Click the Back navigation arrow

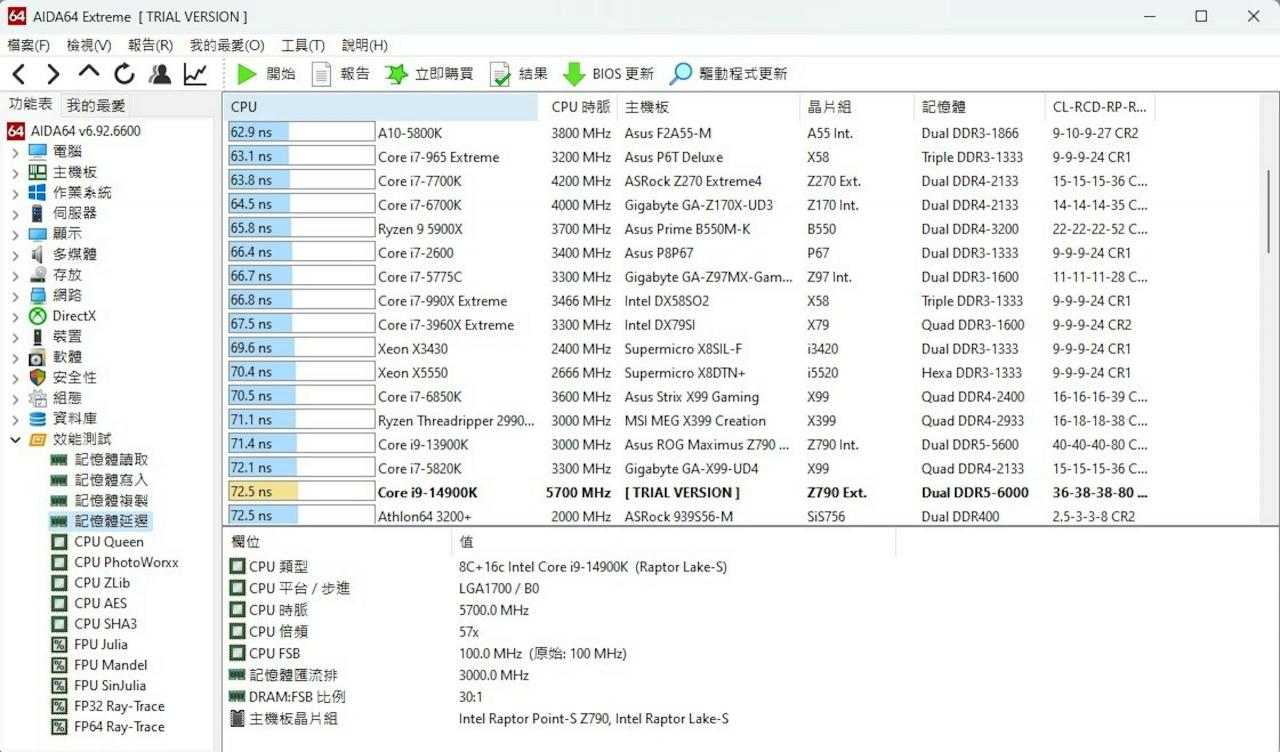click(19, 74)
